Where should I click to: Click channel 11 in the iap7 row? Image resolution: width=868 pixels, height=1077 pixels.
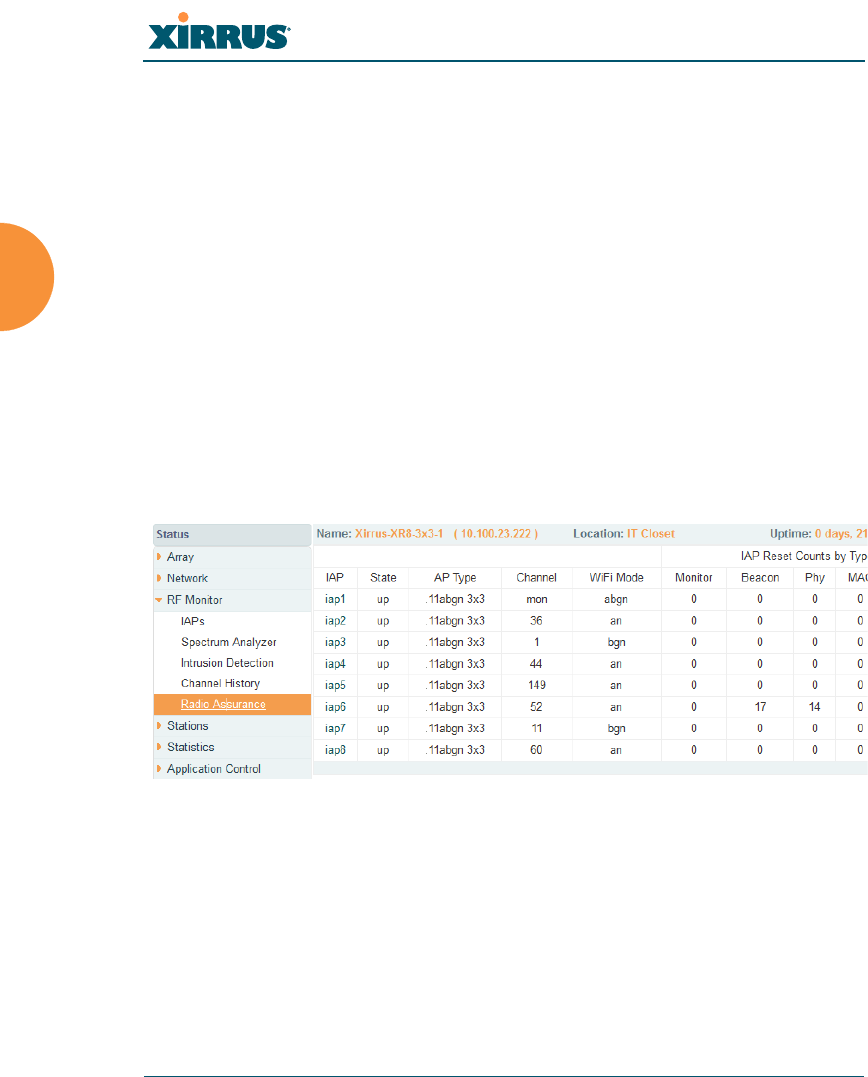(536, 728)
